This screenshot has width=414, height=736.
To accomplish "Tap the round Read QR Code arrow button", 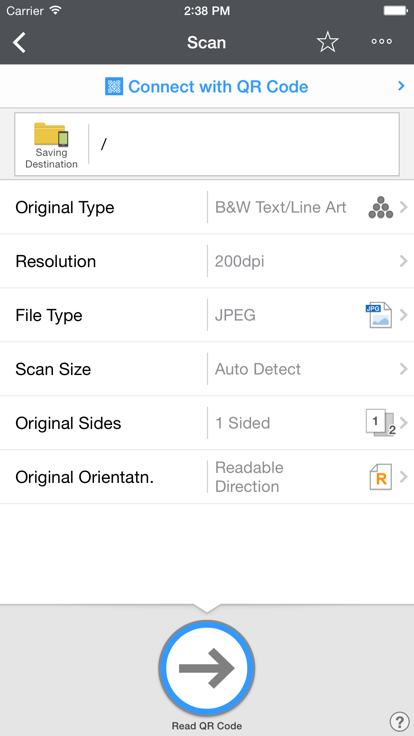I will point(207,667).
